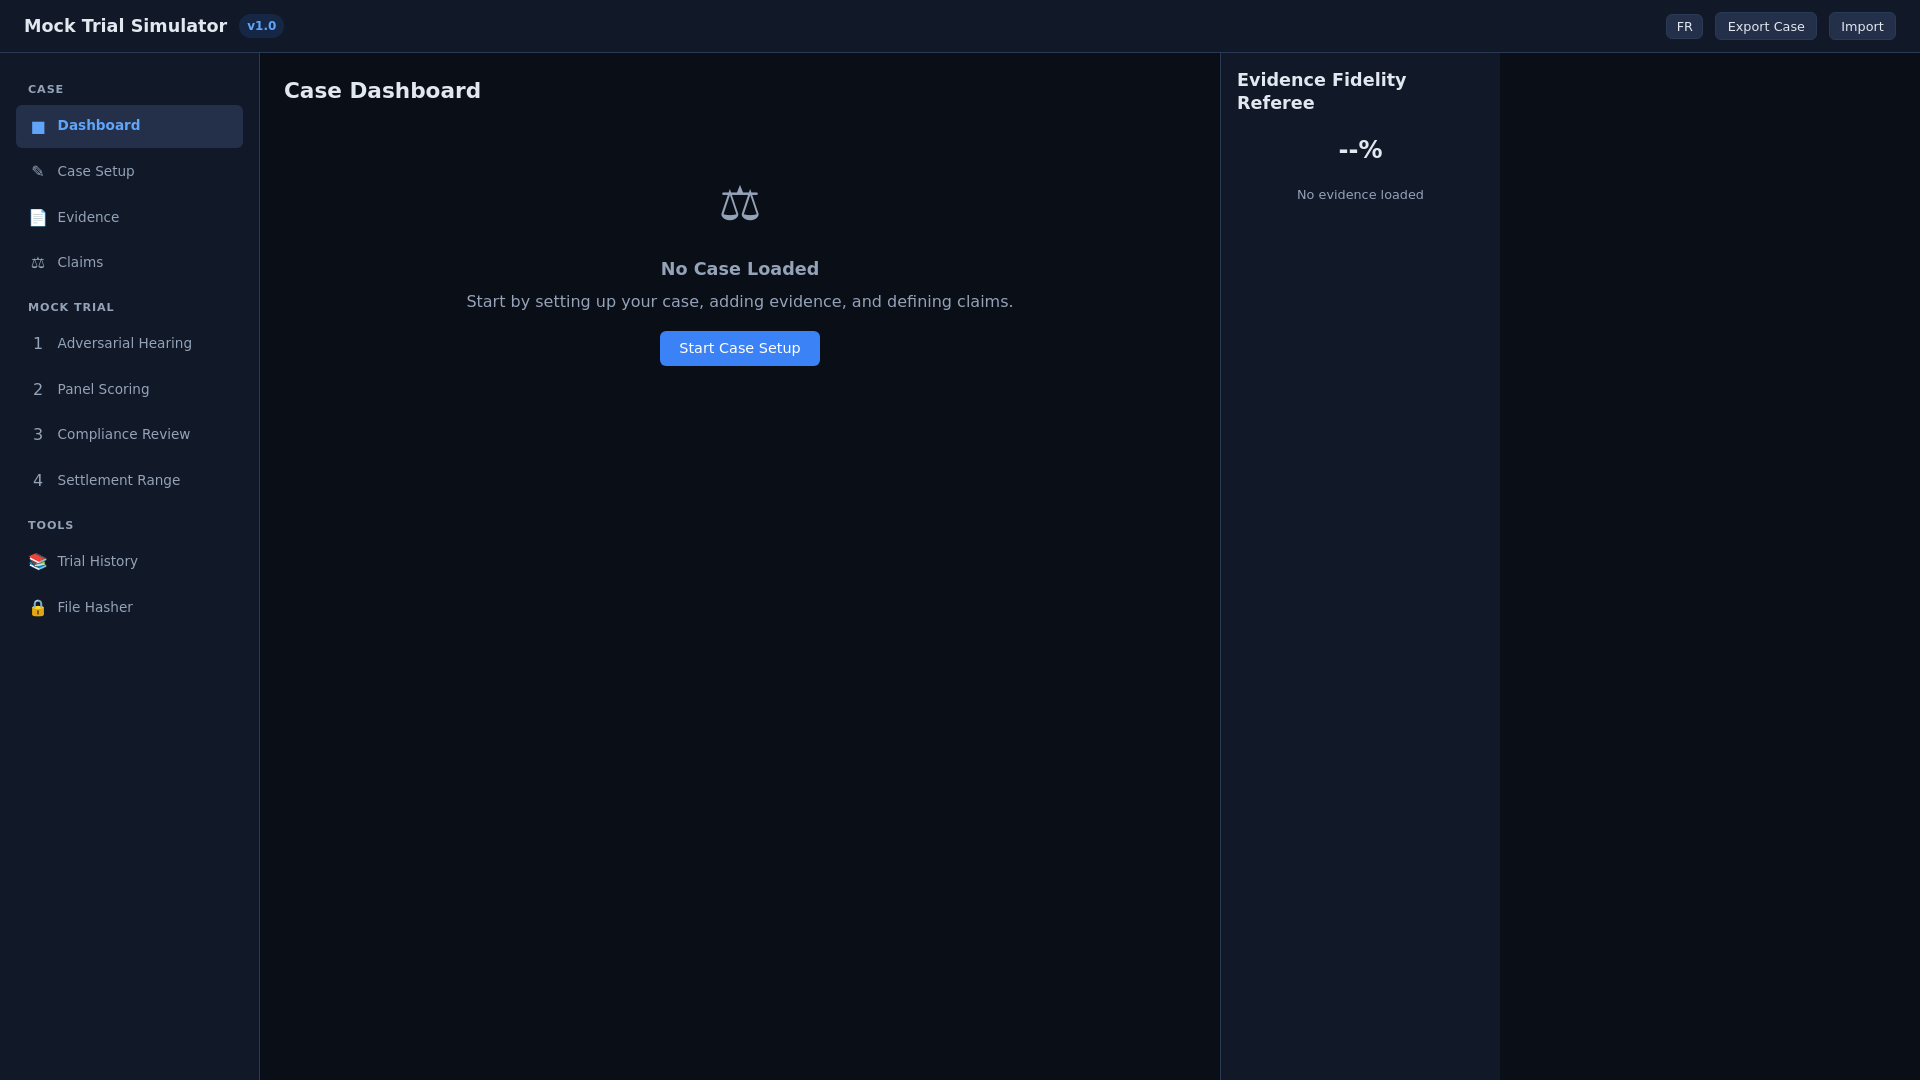Viewport: 1920px width, 1080px height.
Task: Open Trial History tool
Action: pos(129,562)
